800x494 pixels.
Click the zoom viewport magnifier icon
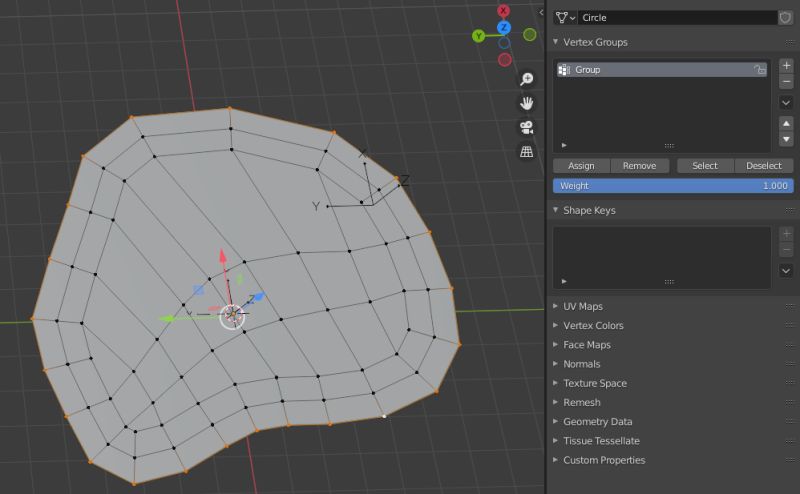(527, 79)
